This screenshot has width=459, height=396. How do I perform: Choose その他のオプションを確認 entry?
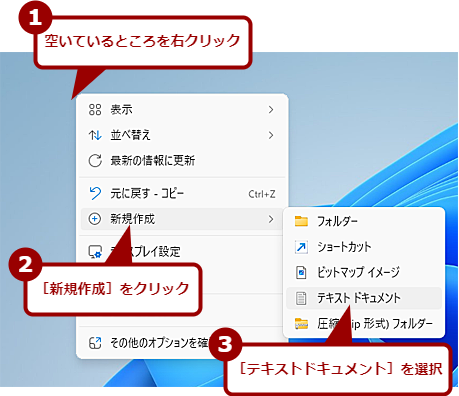click(x=160, y=343)
